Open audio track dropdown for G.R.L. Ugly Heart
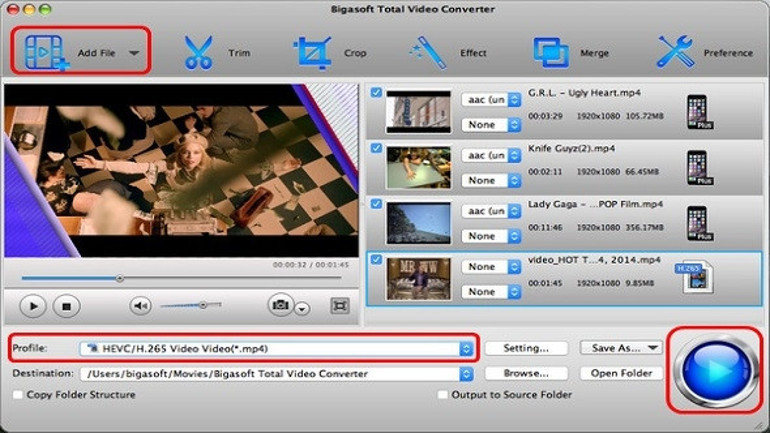This screenshot has width=770, height=433. click(x=491, y=100)
